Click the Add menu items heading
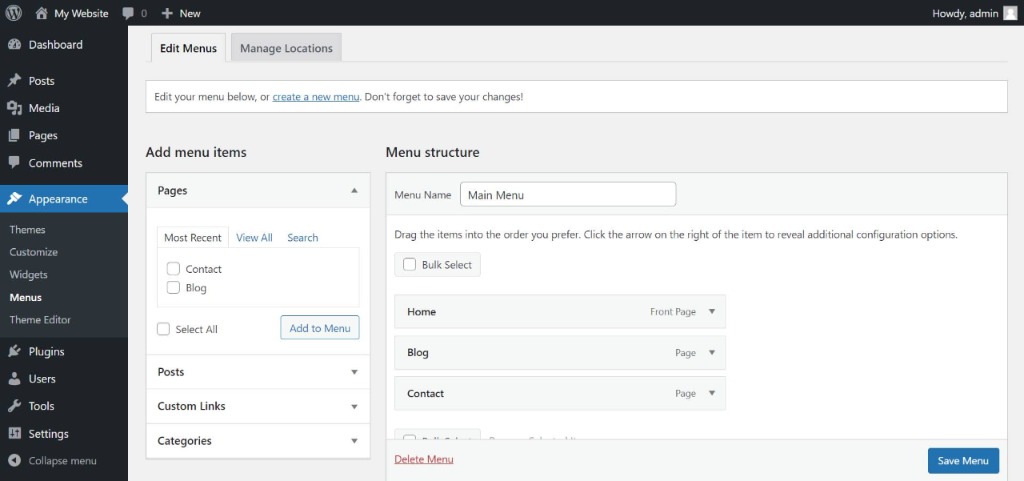This screenshot has width=1024, height=481. click(196, 152)
